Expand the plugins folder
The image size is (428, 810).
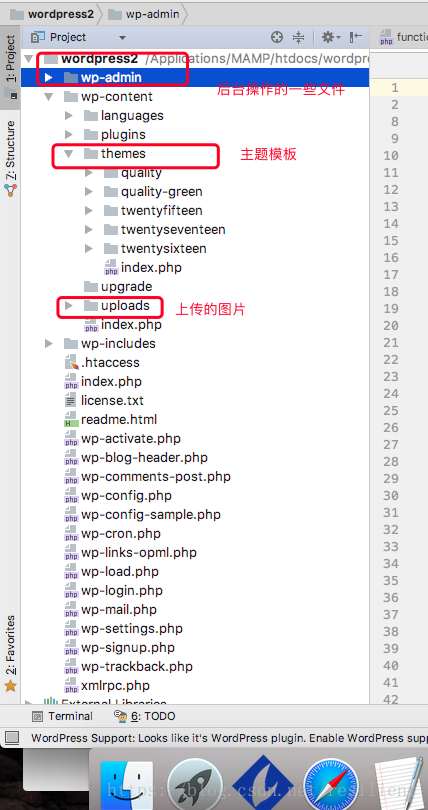tap(69, 135)
